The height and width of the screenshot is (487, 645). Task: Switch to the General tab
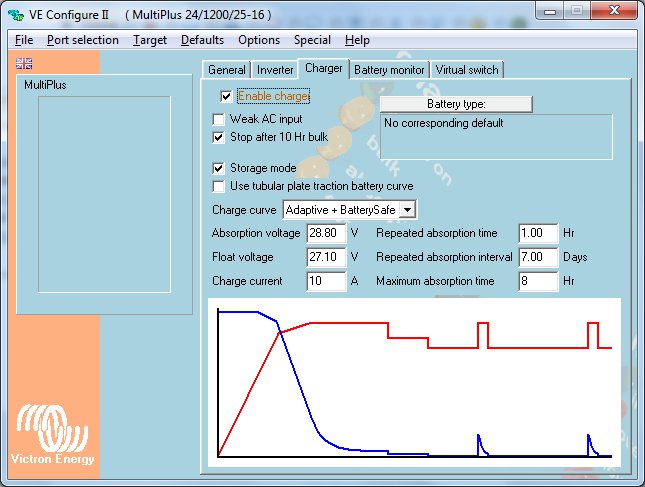227,70
